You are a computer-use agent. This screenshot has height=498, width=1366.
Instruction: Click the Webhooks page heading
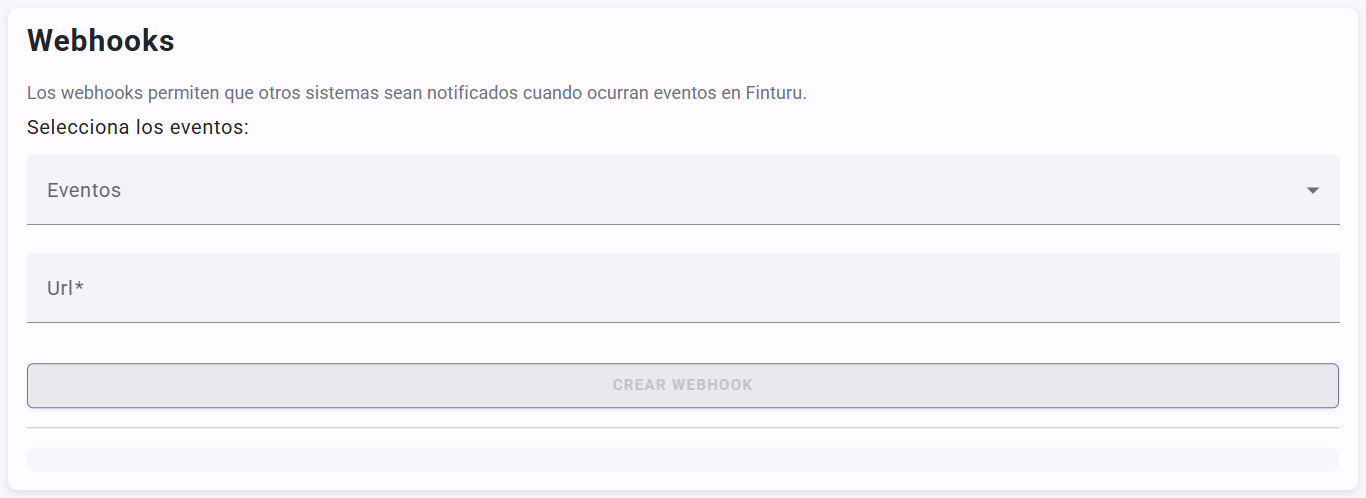click(101, 41)
